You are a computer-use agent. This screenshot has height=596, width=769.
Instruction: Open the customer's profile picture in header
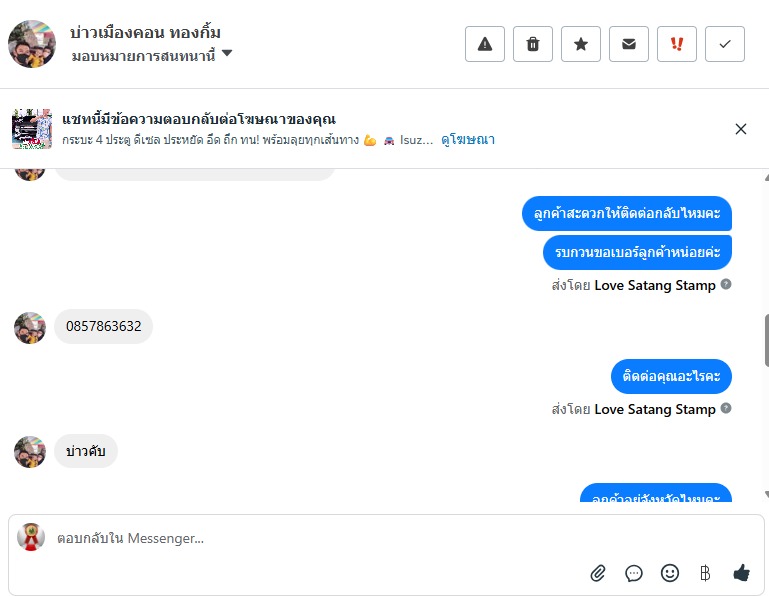pos(31,44)
